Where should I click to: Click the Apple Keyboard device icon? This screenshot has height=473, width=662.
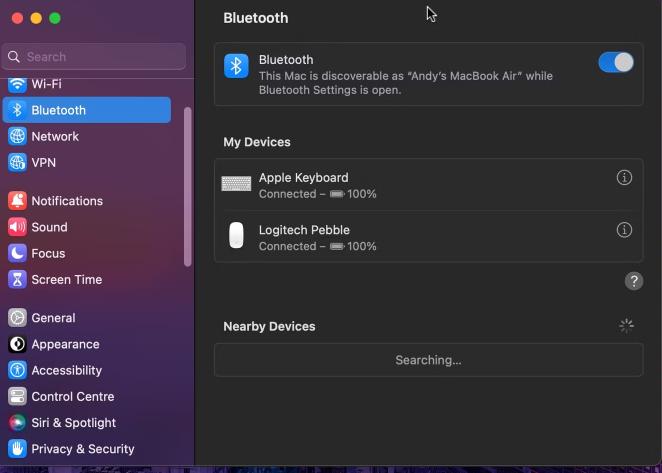pos(236,184)
